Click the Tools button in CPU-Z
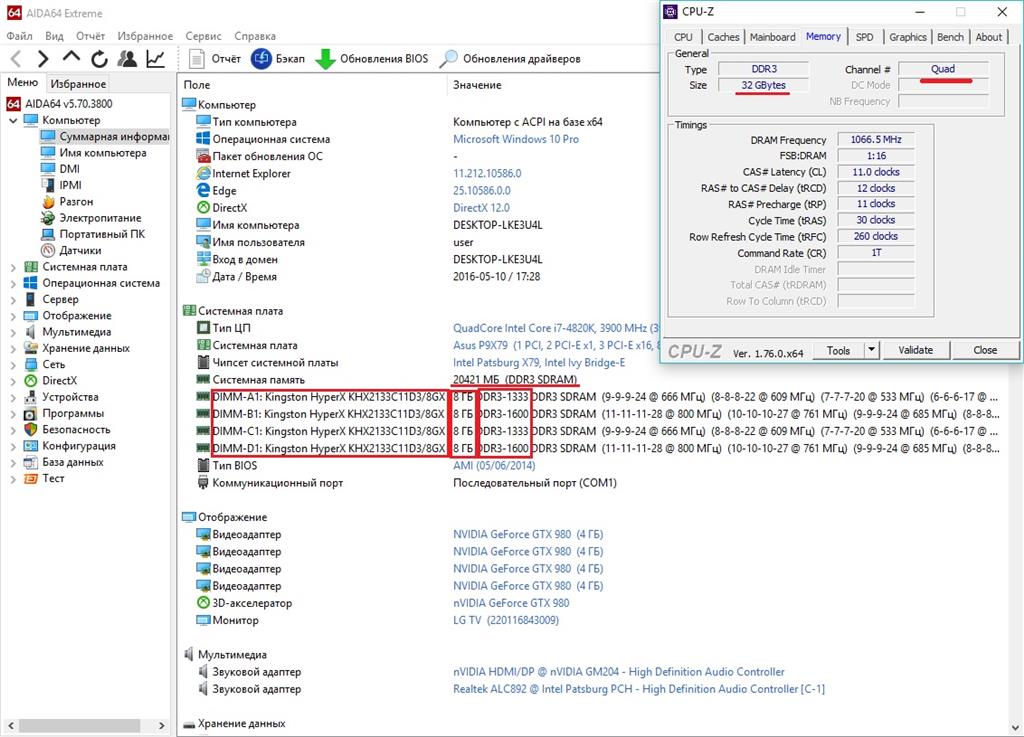The image size is (1024, 737). tap(839, 350)
